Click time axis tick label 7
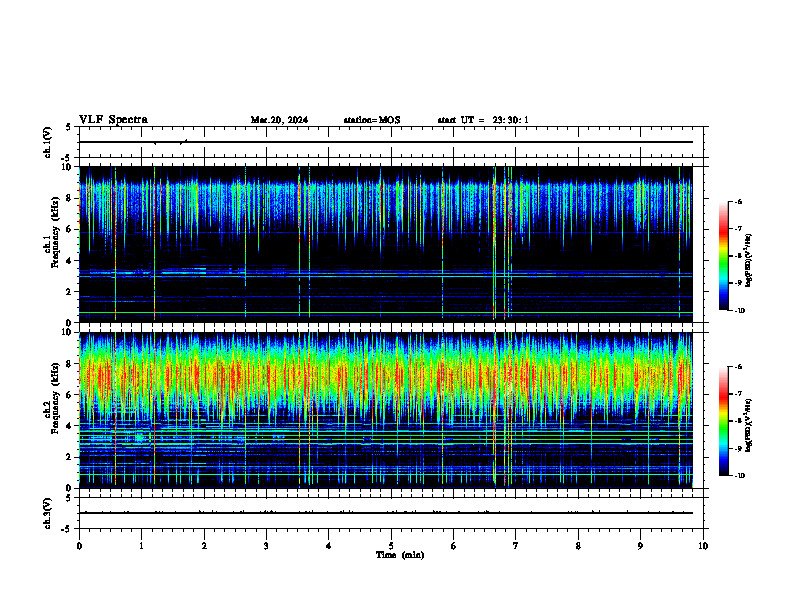The width and height of the screenshot is (792, 612). (516, 546)
